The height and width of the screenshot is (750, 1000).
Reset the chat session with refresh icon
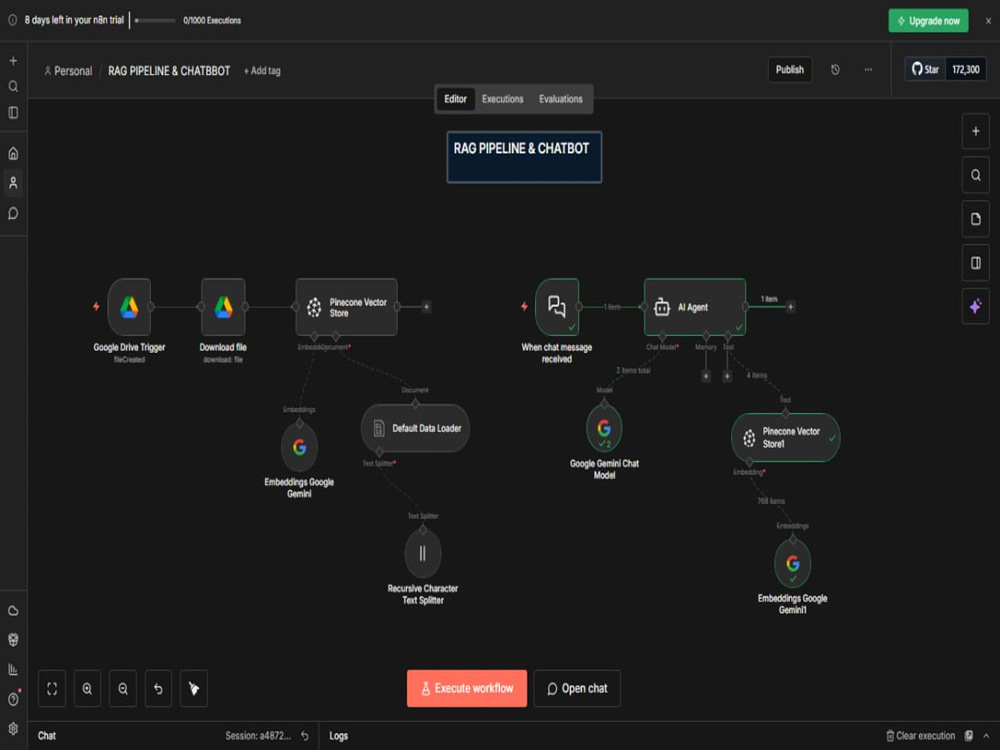click(x=305, y=735)
